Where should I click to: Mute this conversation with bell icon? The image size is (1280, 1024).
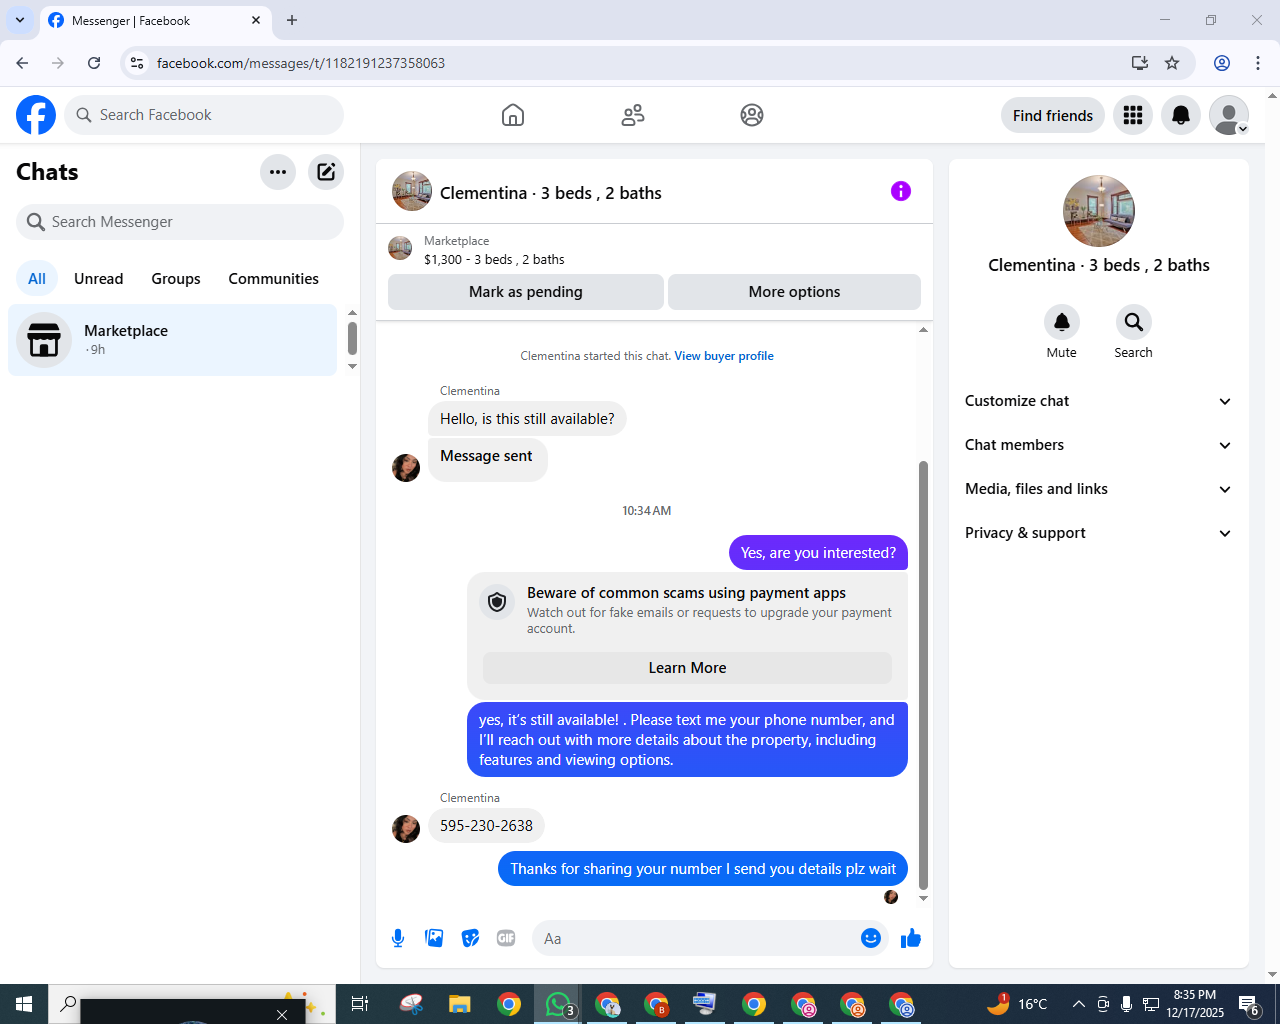pos(1062,322)
